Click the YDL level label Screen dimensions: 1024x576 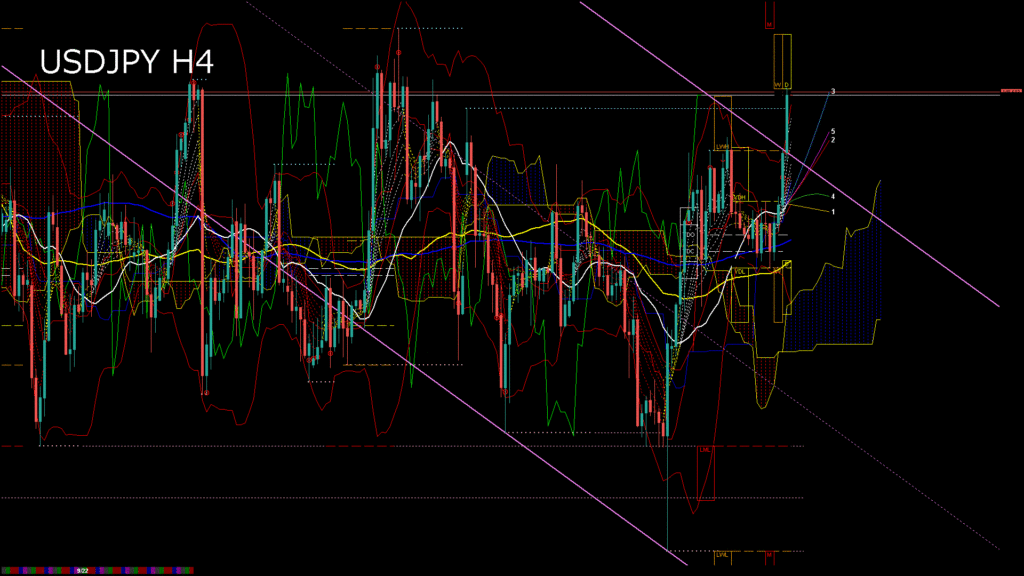pyautogui.click(x=740, y=271)
